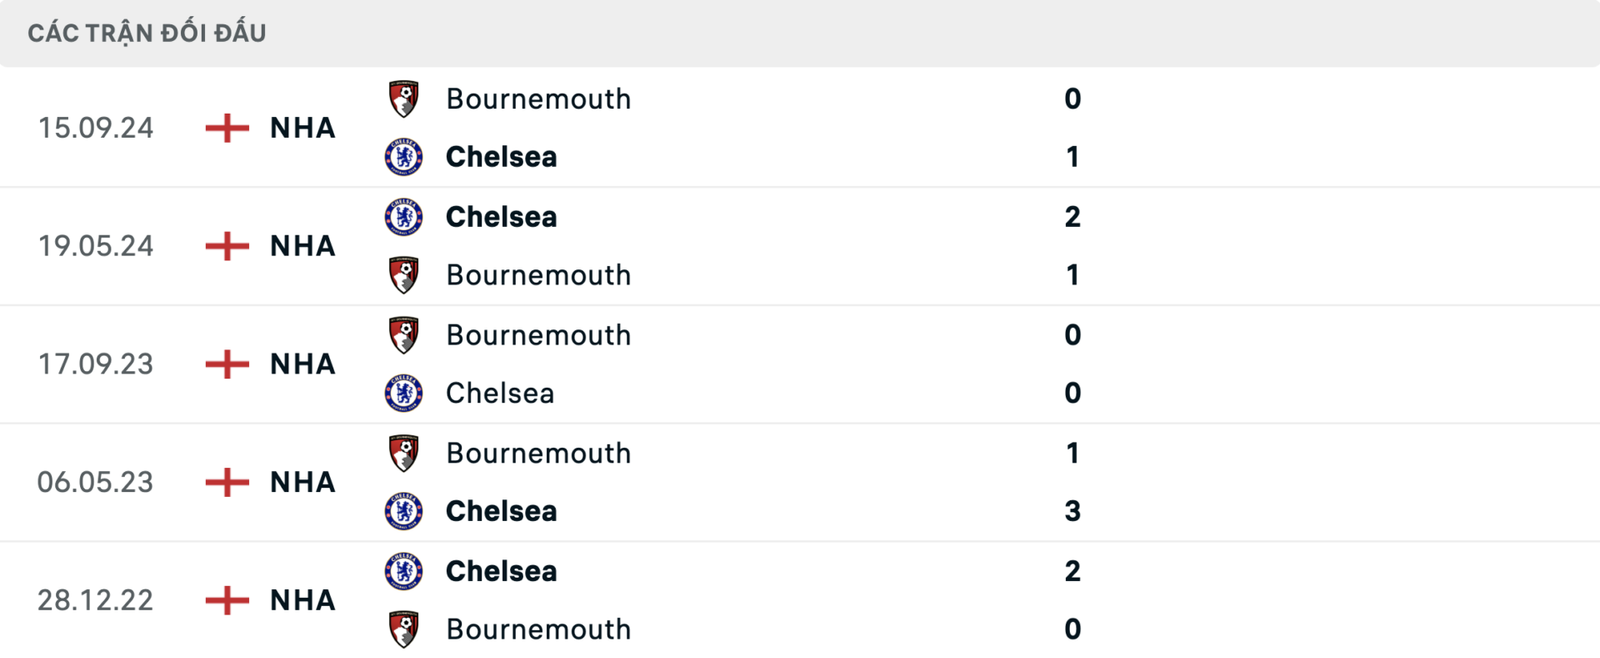1600x658 pixels.
Task: Click Chelsea score 3 in 06.05.23 match
Action: click(1072, 511)
